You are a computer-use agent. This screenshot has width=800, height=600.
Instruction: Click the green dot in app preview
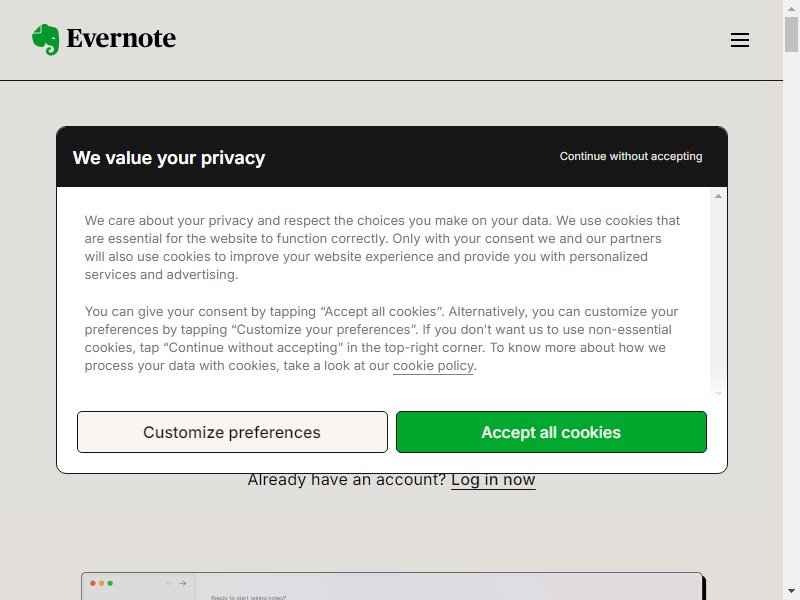tap(110, 583)
